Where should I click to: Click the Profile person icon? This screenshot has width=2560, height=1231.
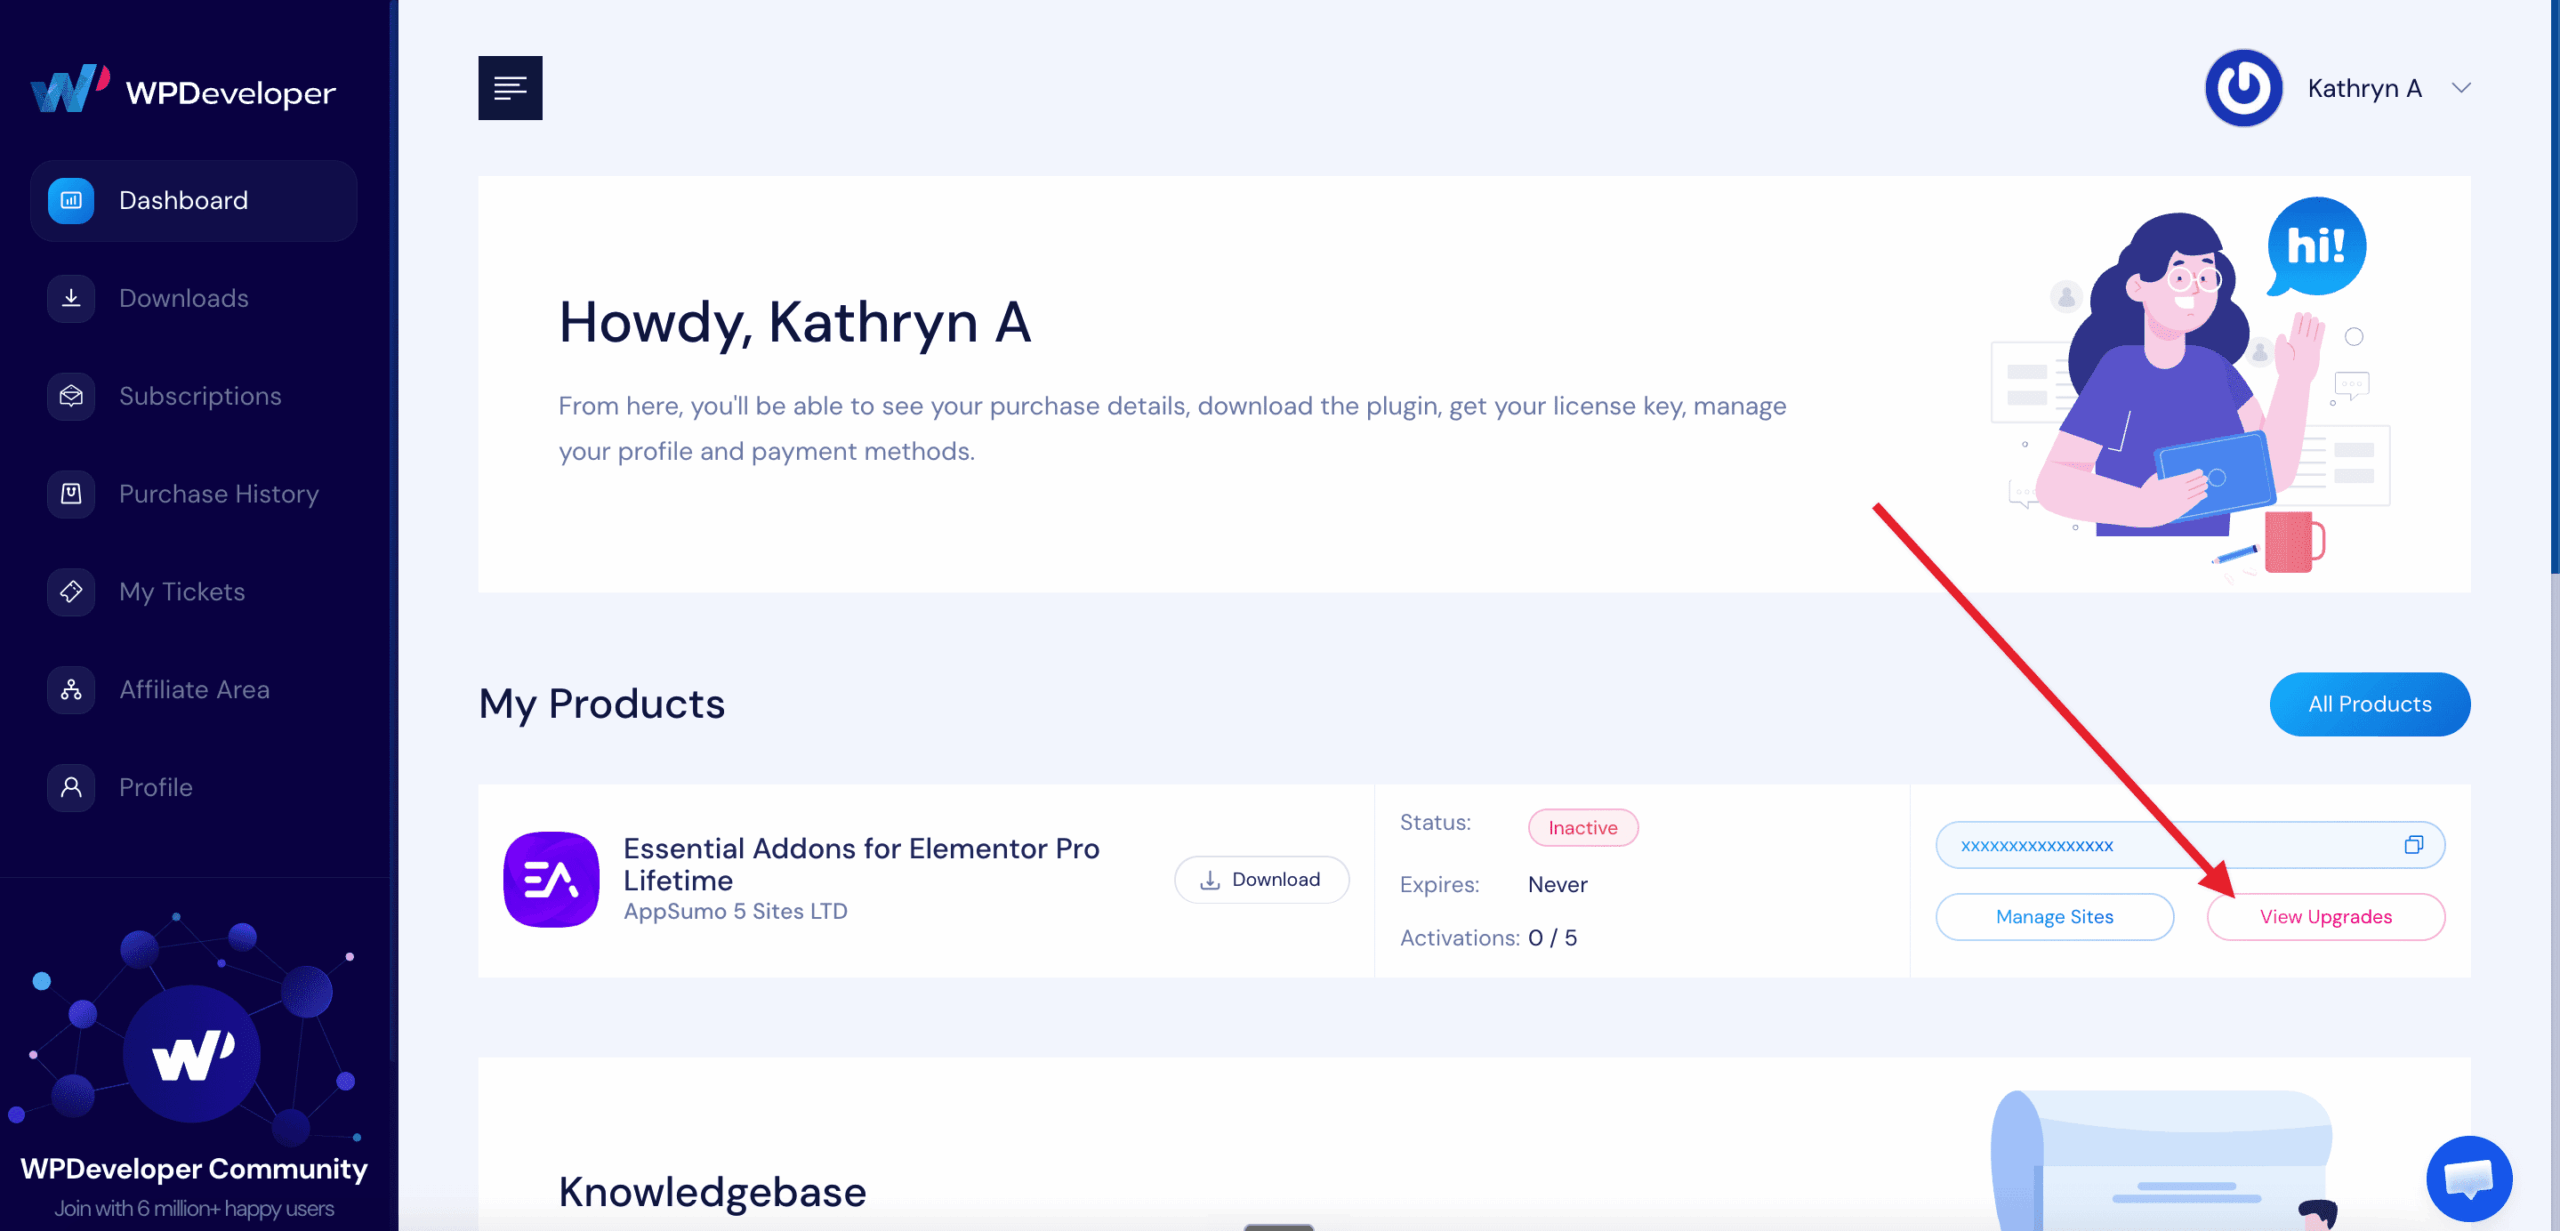point(71,788)
